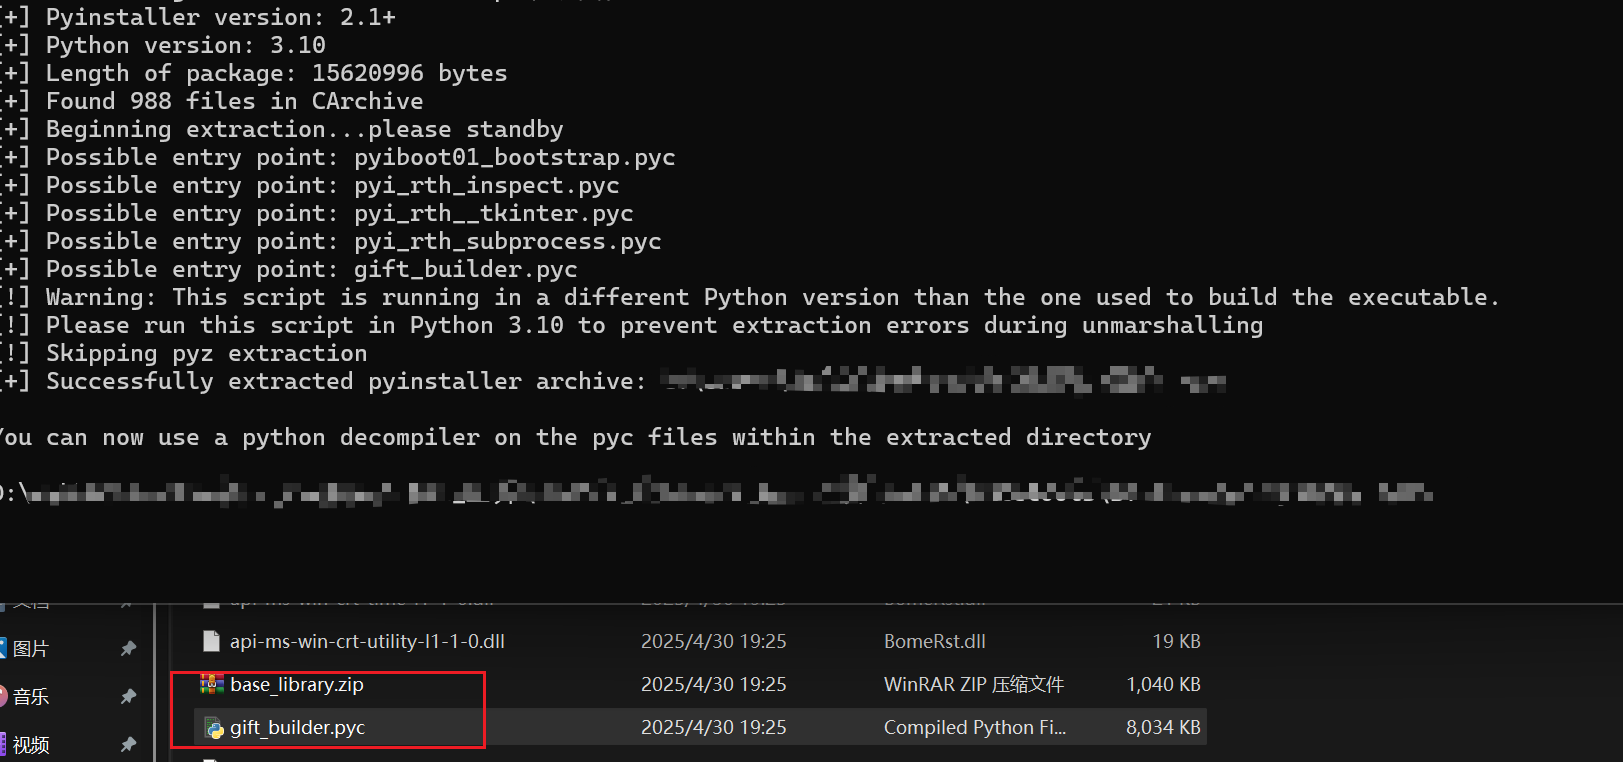The image size is (1623, 762).
Task: Click the date of api-ms-win-crt-utility dll row
Action: click(714, 642)
